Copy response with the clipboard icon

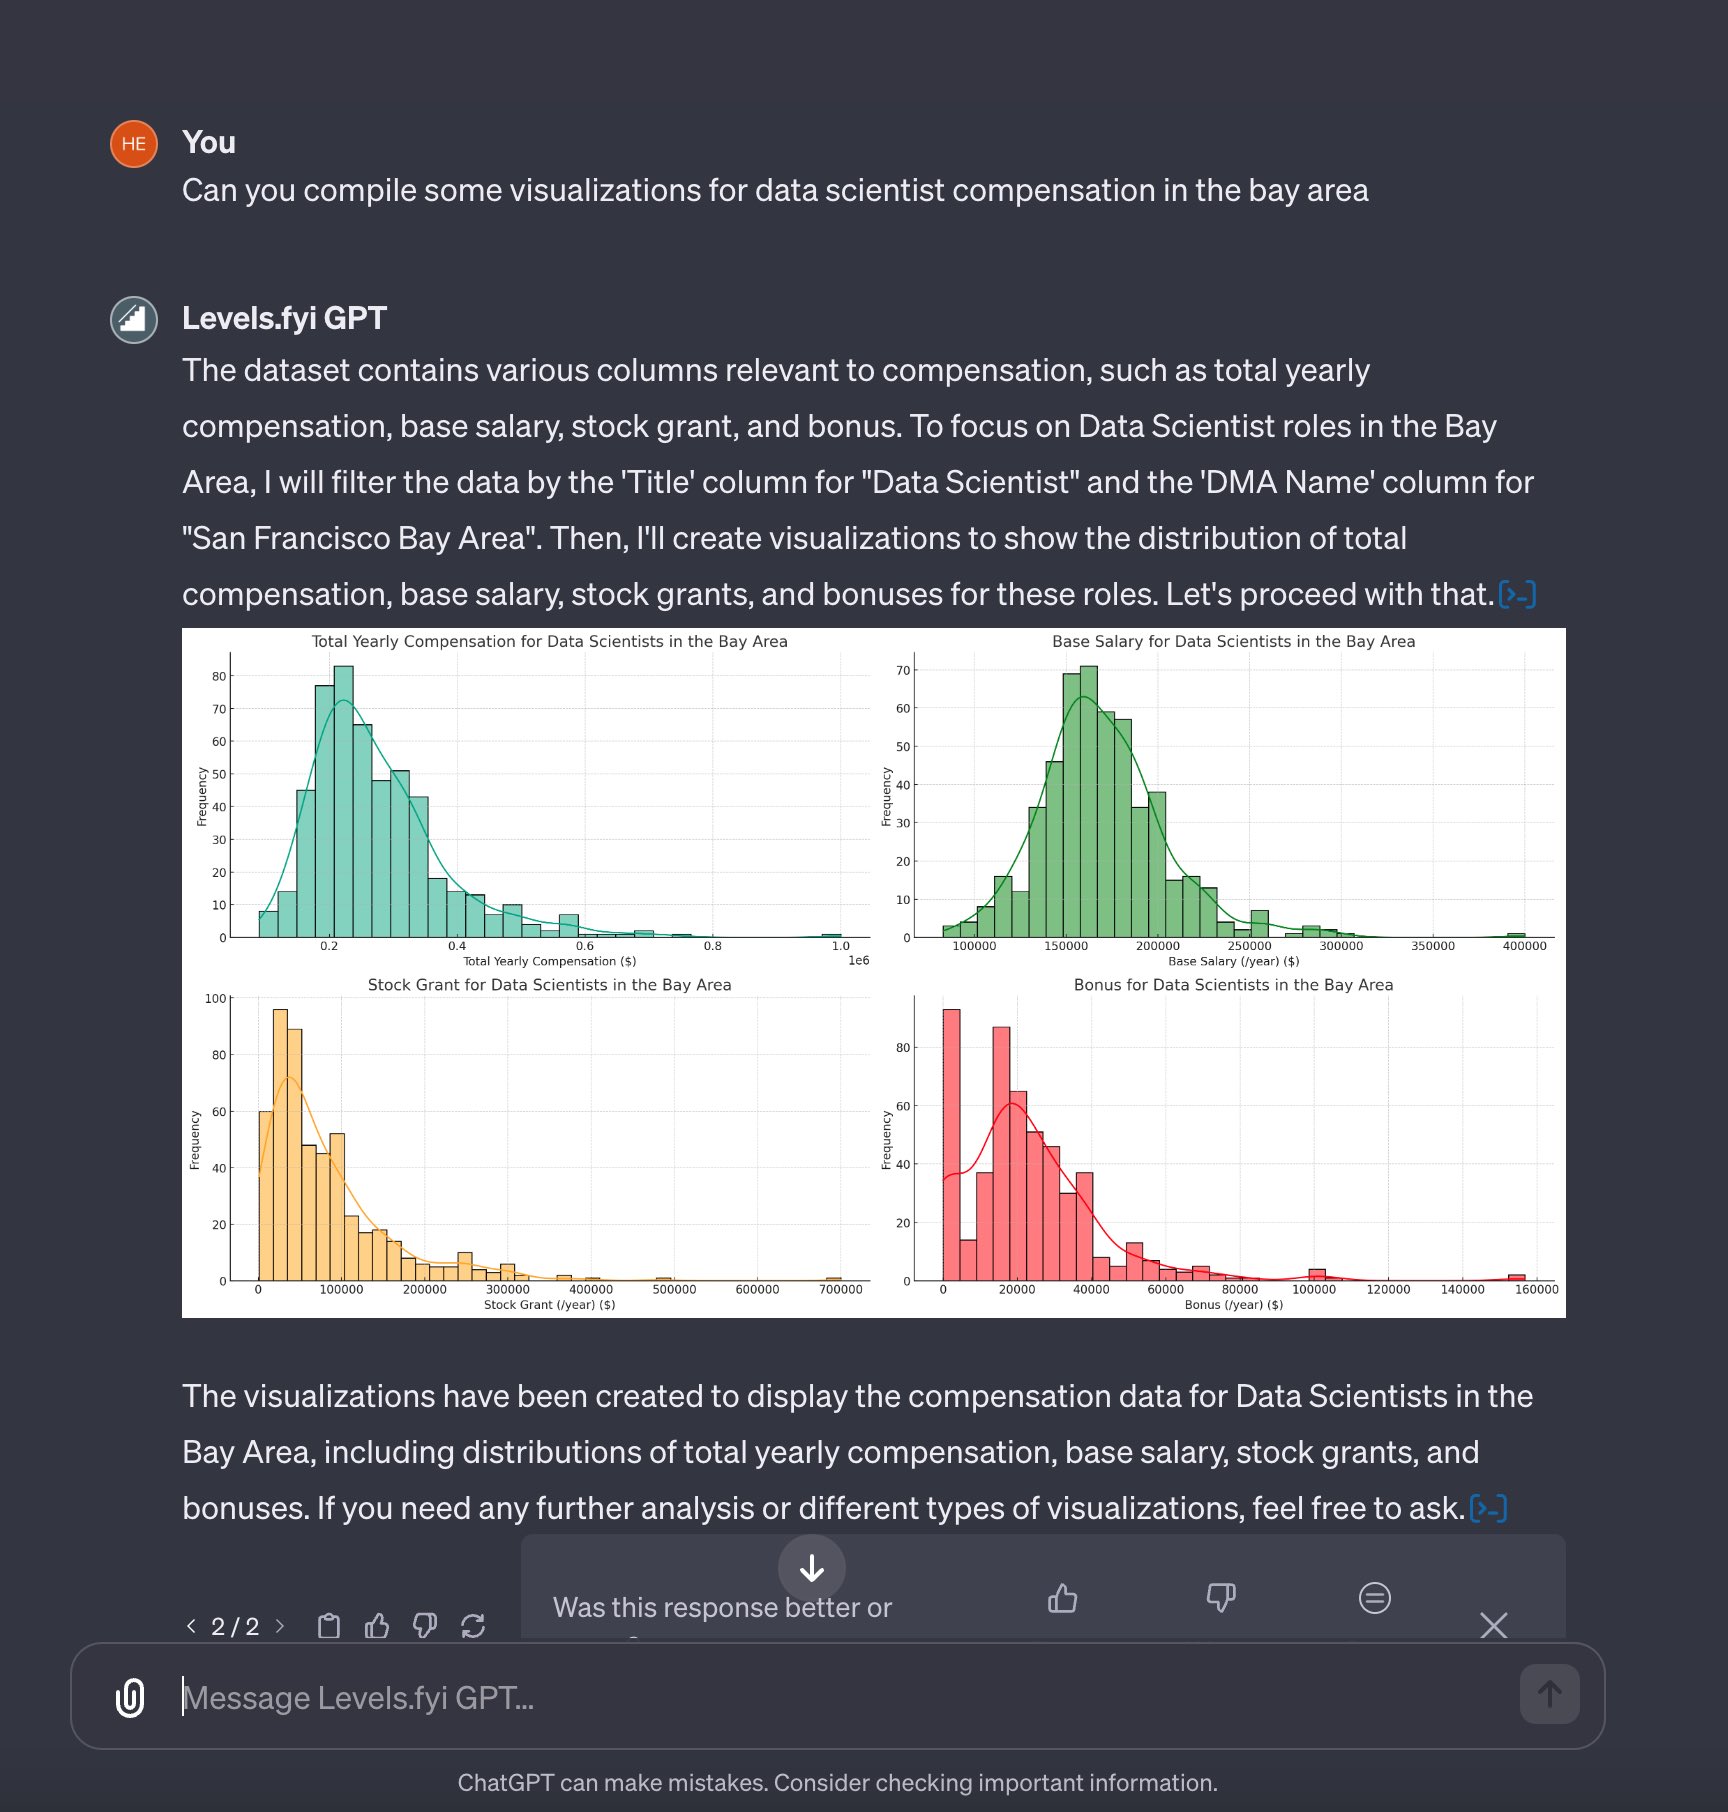tap(329, 1626)
